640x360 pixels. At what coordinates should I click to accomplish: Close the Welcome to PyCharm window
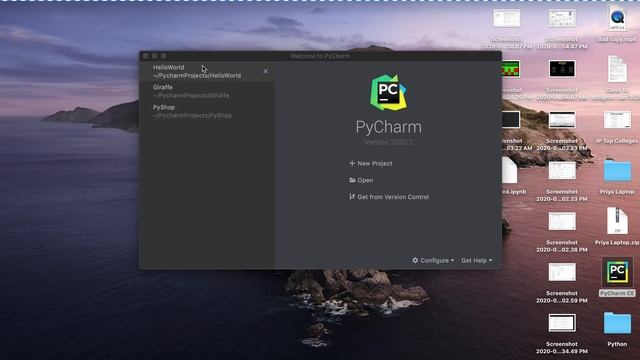tap(146, 56)
